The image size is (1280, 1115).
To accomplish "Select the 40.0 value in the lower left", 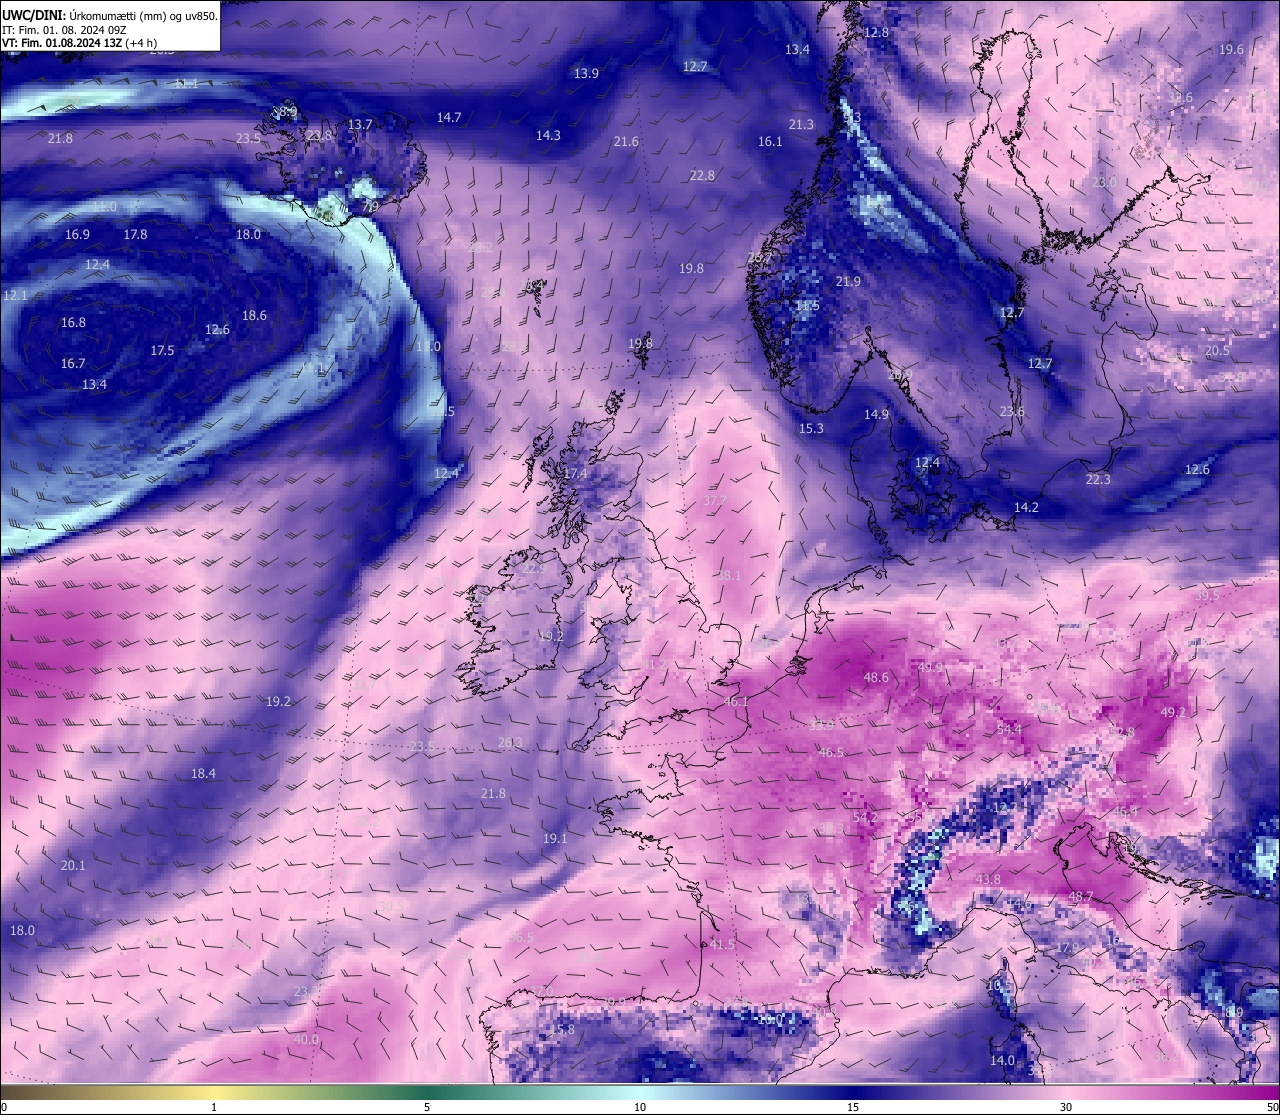I will point(306,1039).
